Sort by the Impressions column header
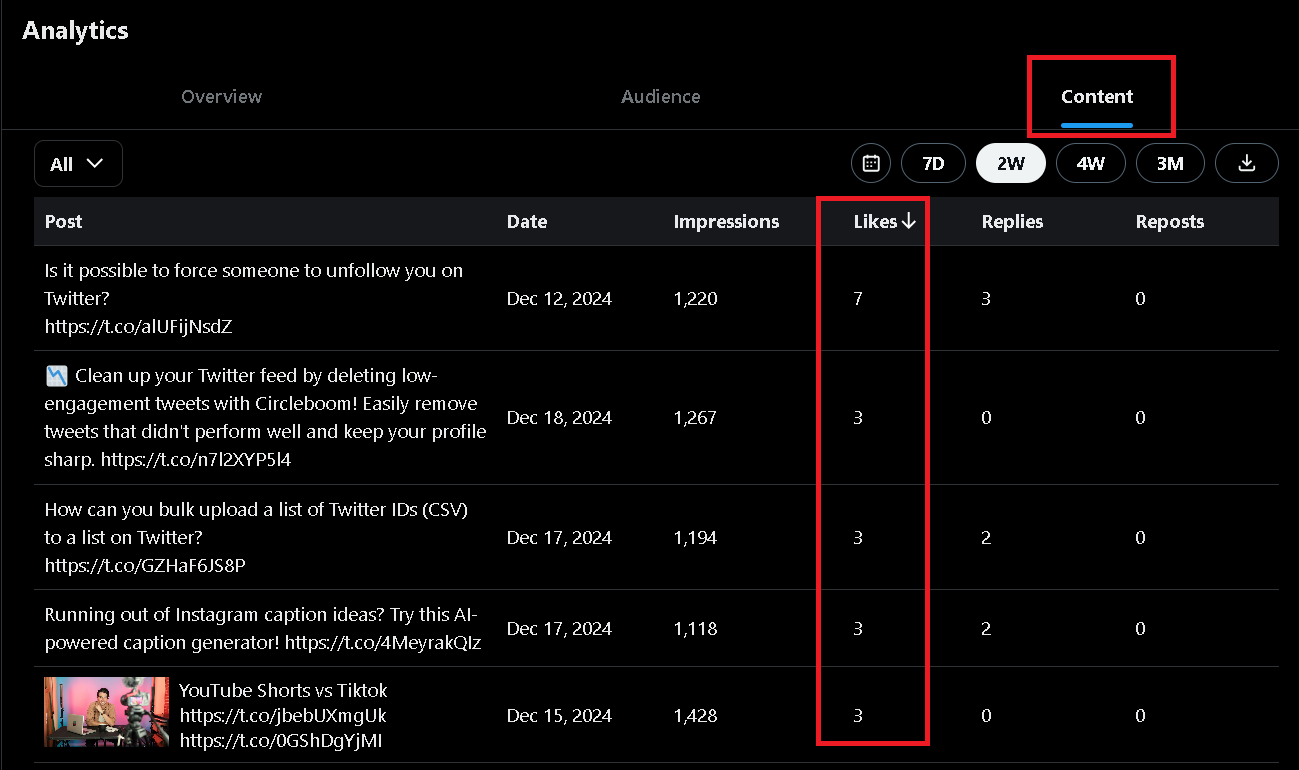The image size is (1299, 770). click(x=727, y=222)
